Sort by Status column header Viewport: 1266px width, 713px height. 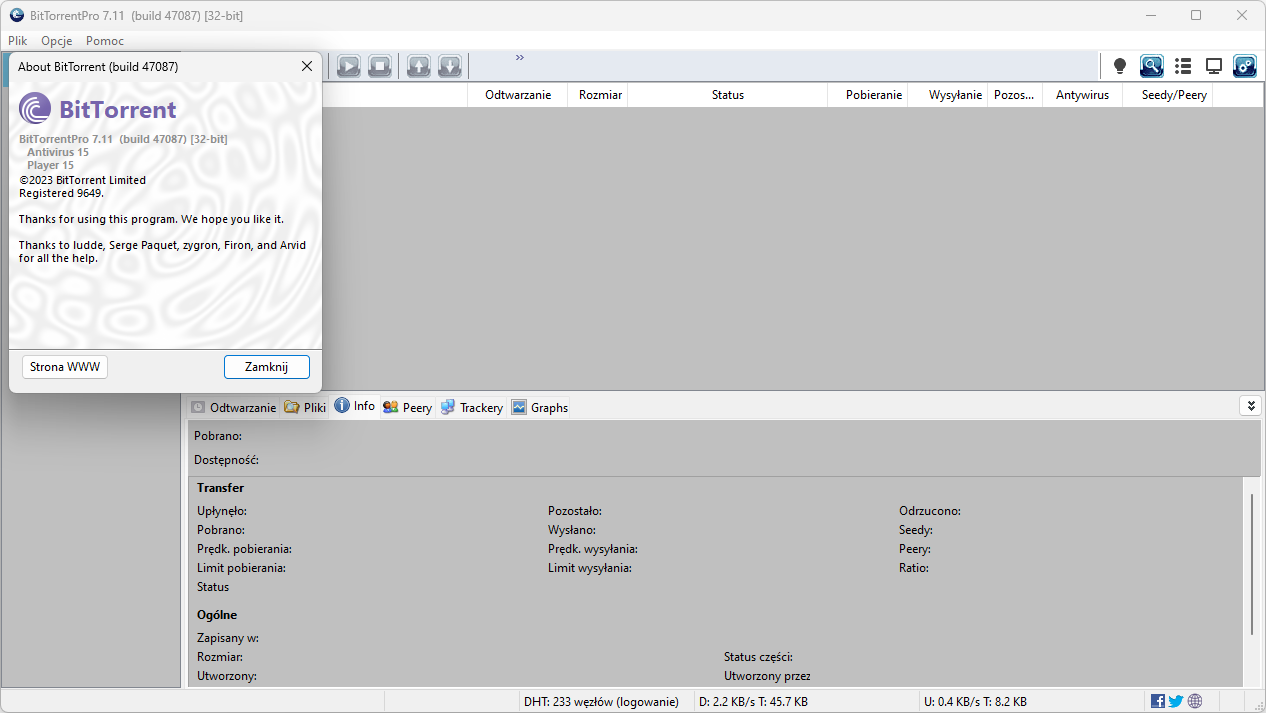tap(728, 95)
